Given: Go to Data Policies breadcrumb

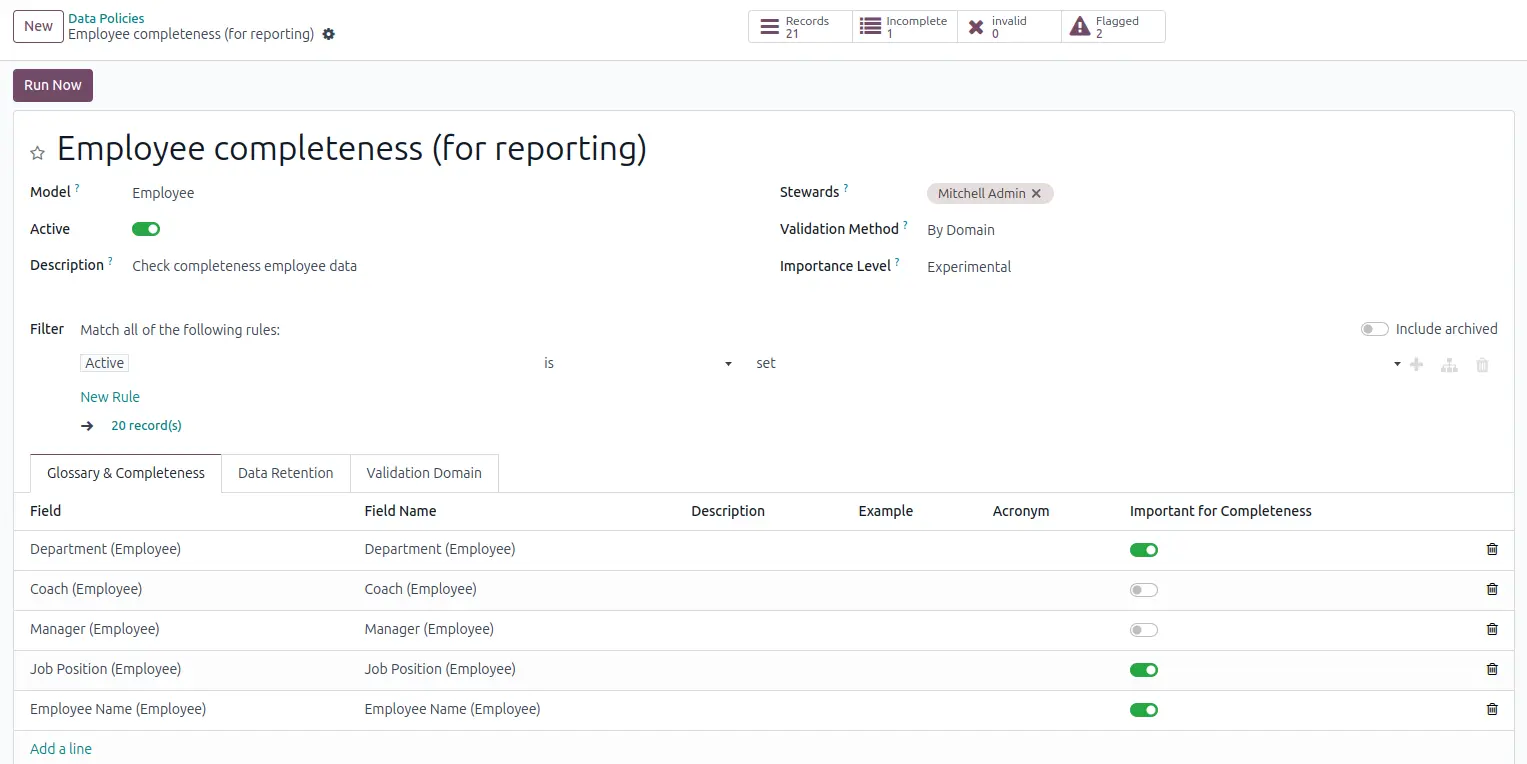Looking at the screenshot, I should [x=106, y=18].
